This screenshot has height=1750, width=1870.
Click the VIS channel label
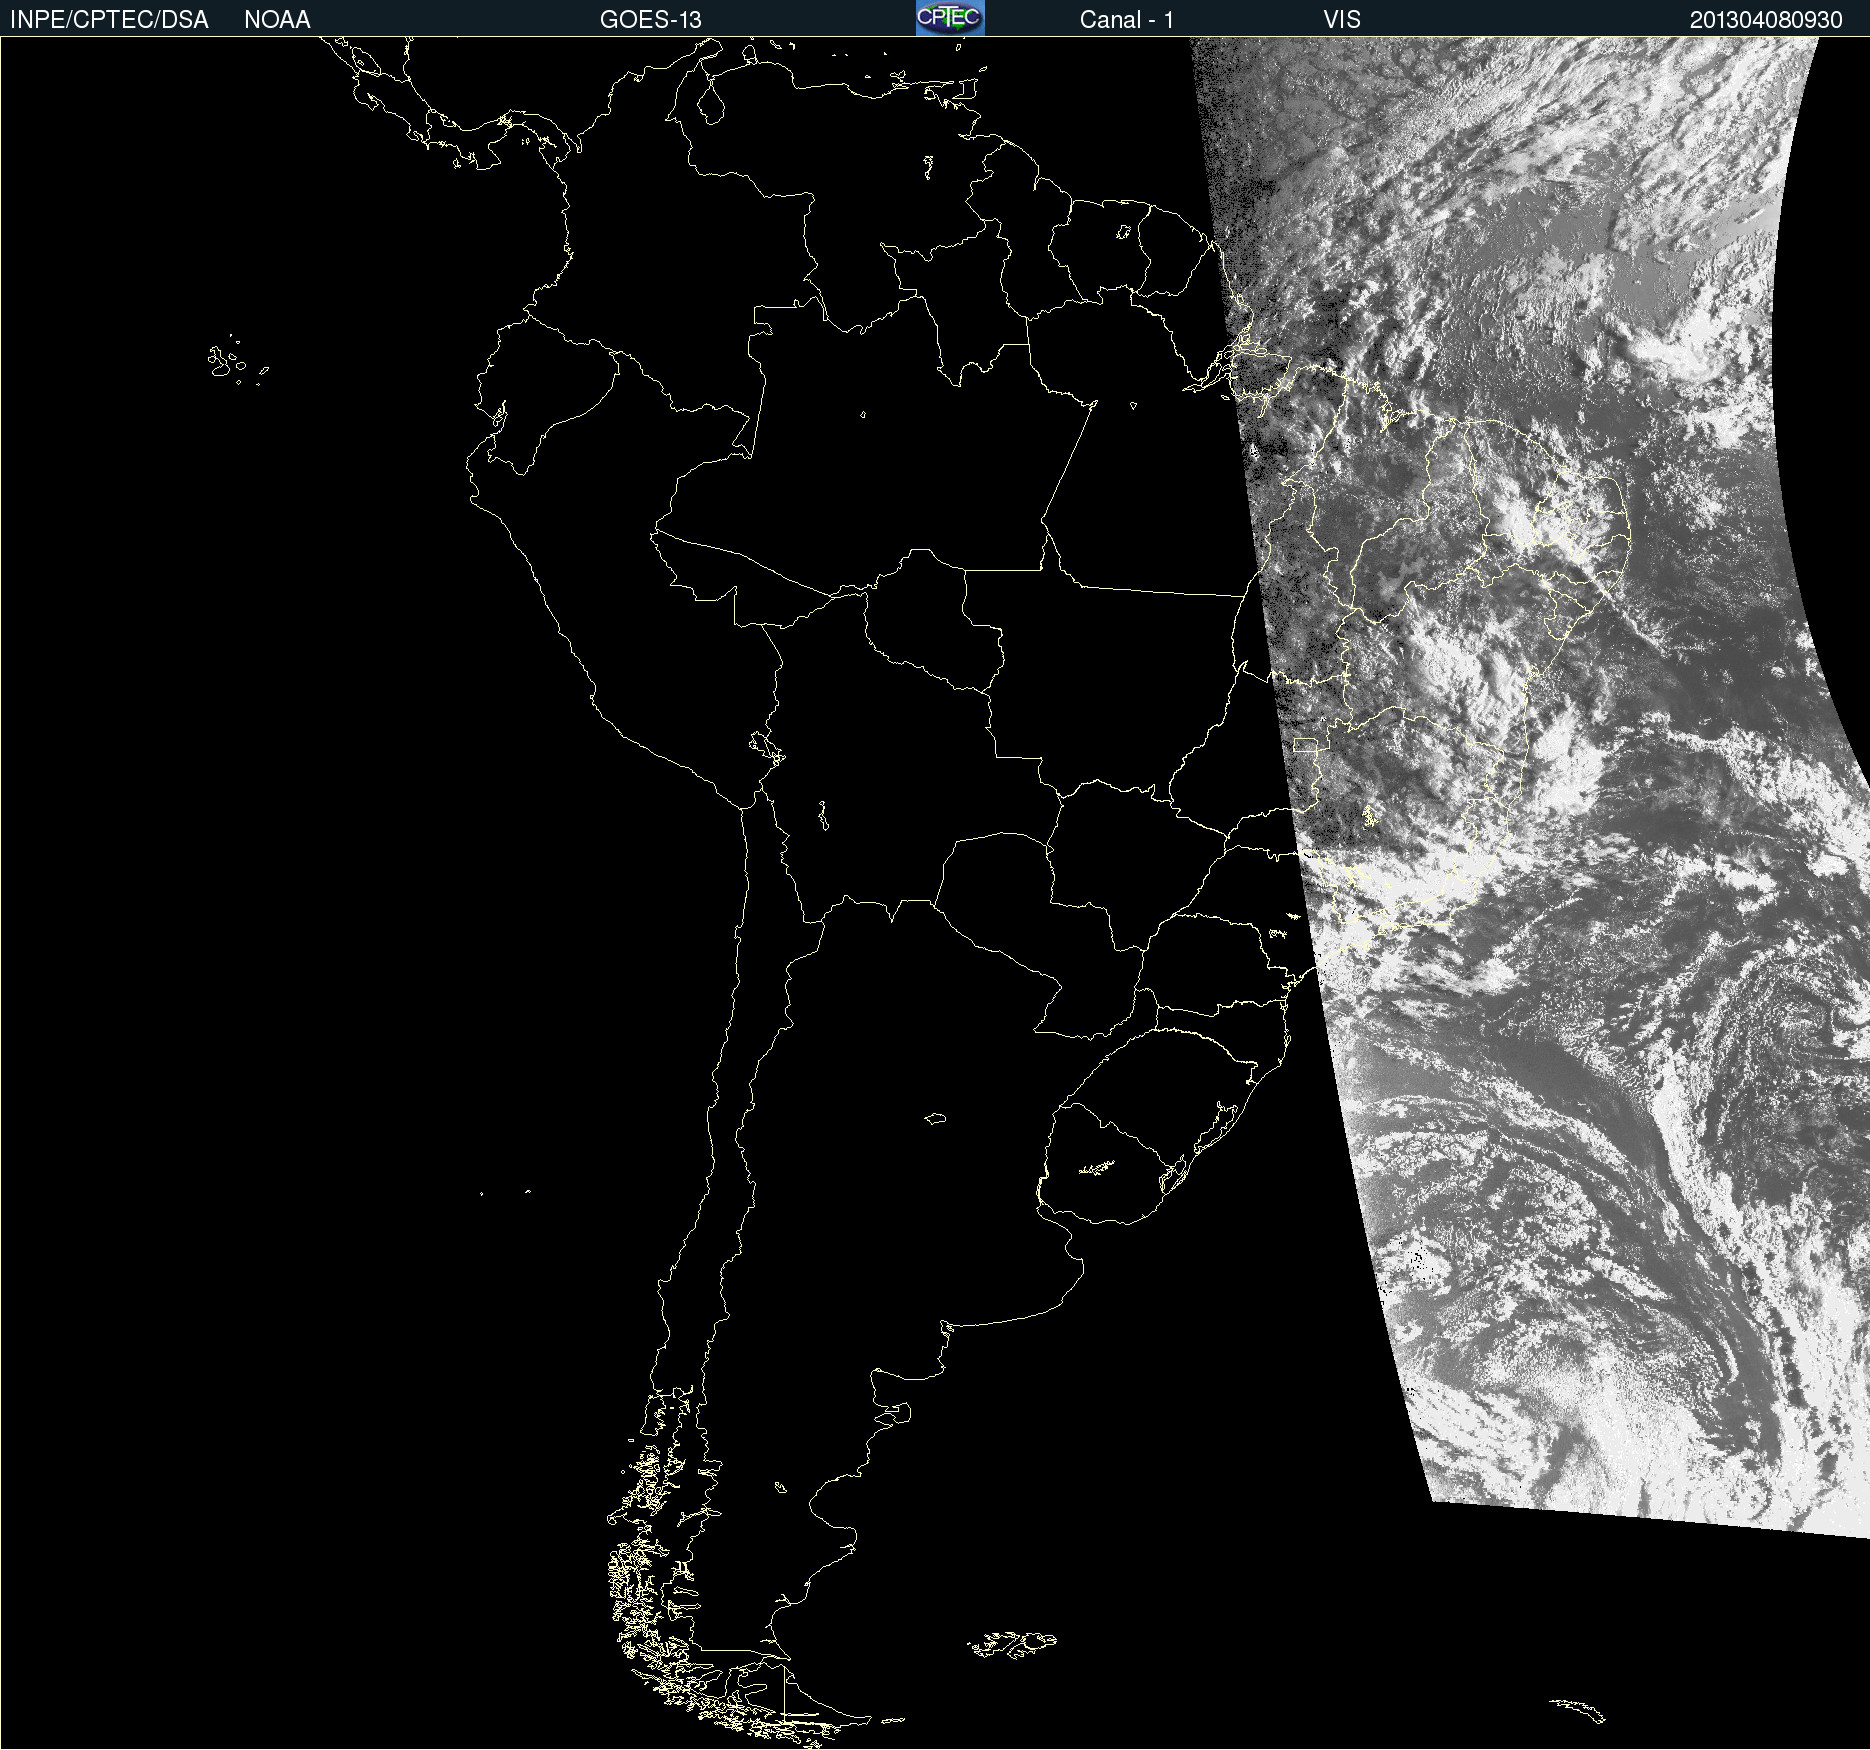(x=1342, y=20)
